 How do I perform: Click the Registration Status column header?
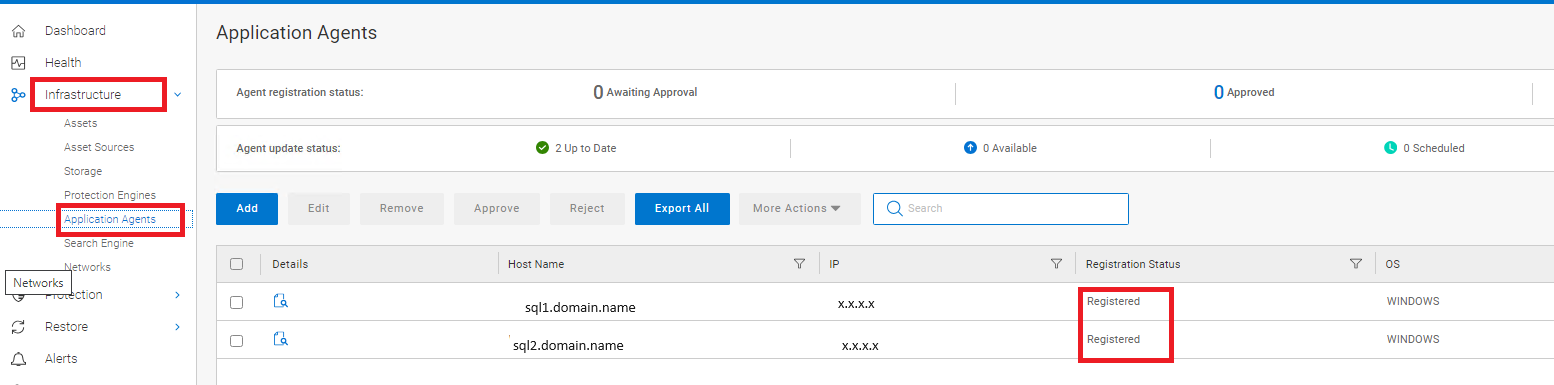tap(1133, 264)
